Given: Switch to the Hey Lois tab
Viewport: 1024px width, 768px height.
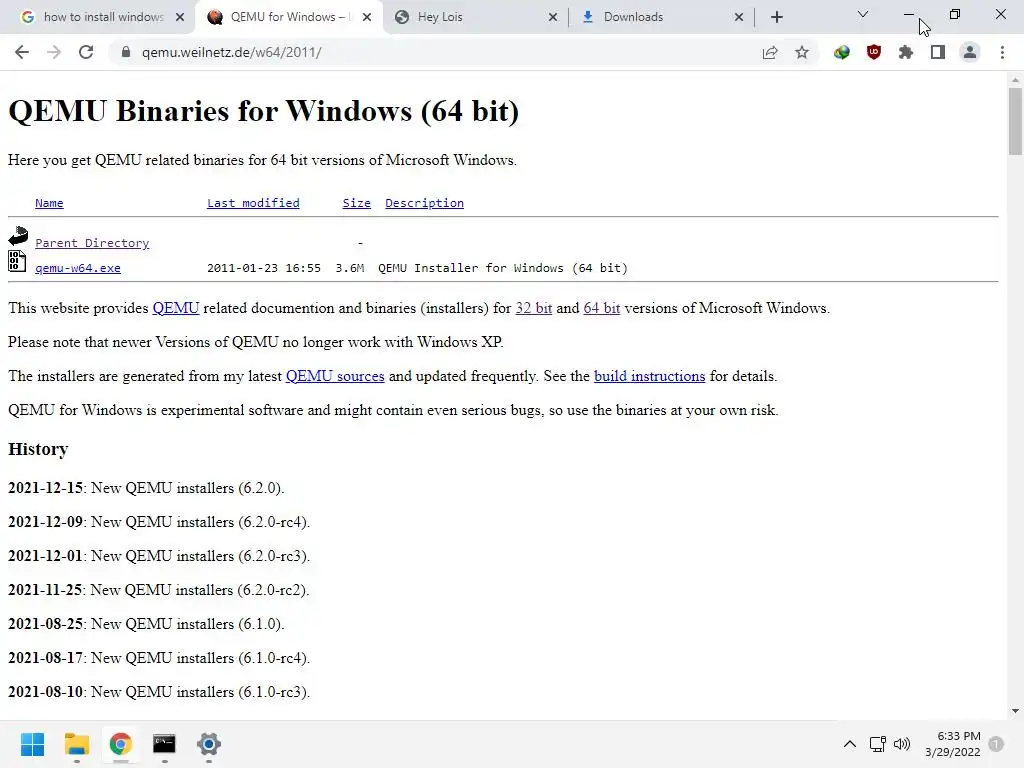Looking at the screenshot, I should (475, 17).
